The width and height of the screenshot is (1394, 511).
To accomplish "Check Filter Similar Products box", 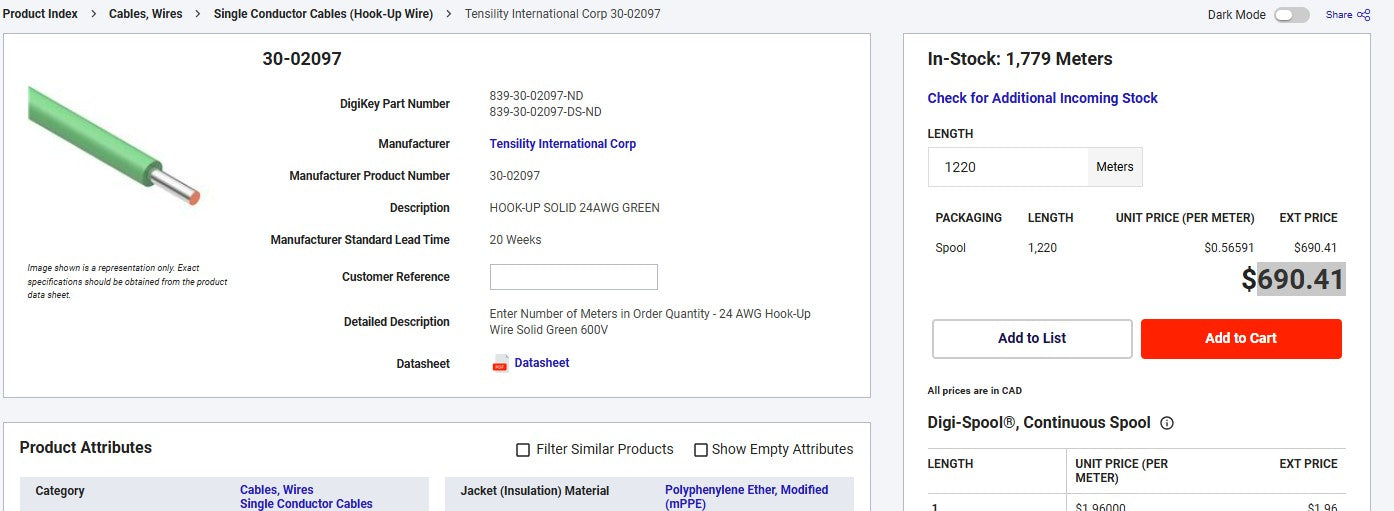I will [523, 450].
